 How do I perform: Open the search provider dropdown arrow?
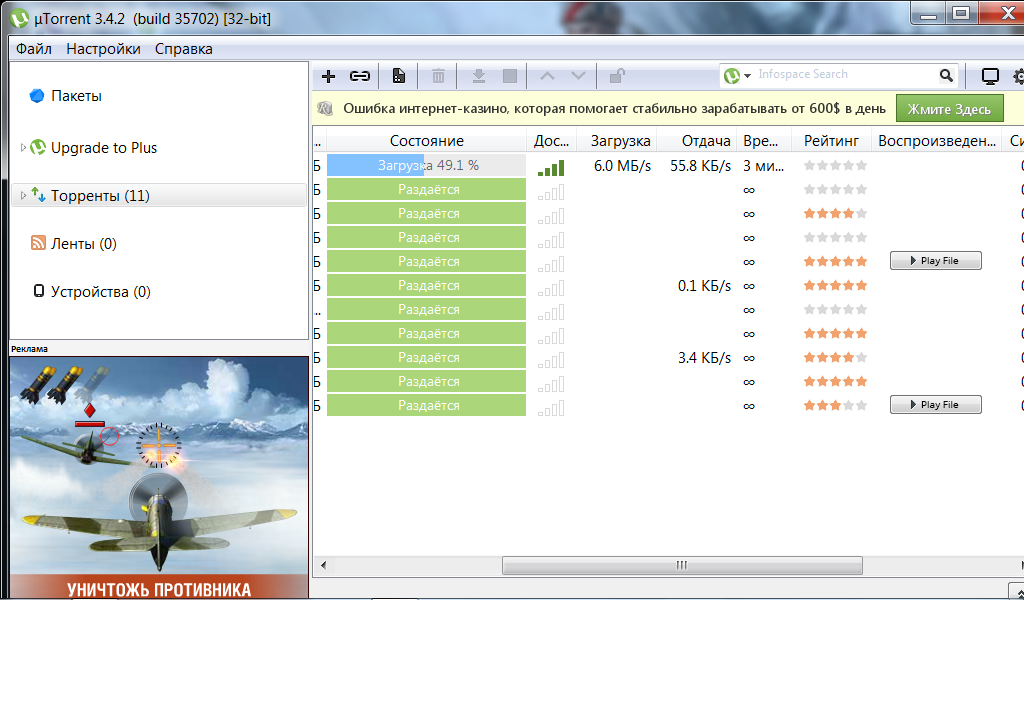point(747,76)
